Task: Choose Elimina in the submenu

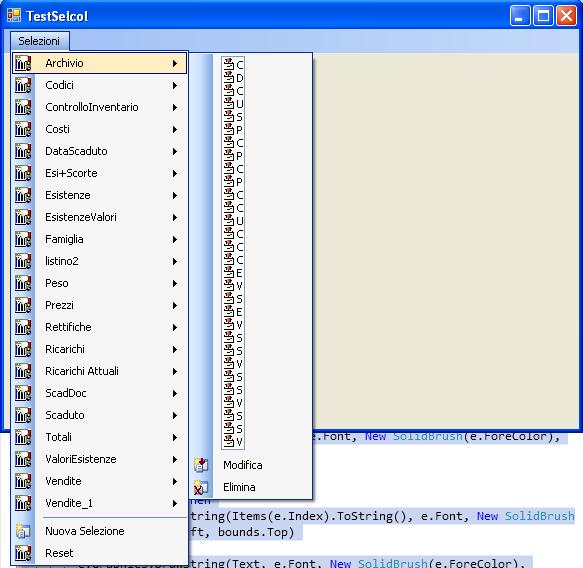Action: pyautogui.click(x=239, y=487)
